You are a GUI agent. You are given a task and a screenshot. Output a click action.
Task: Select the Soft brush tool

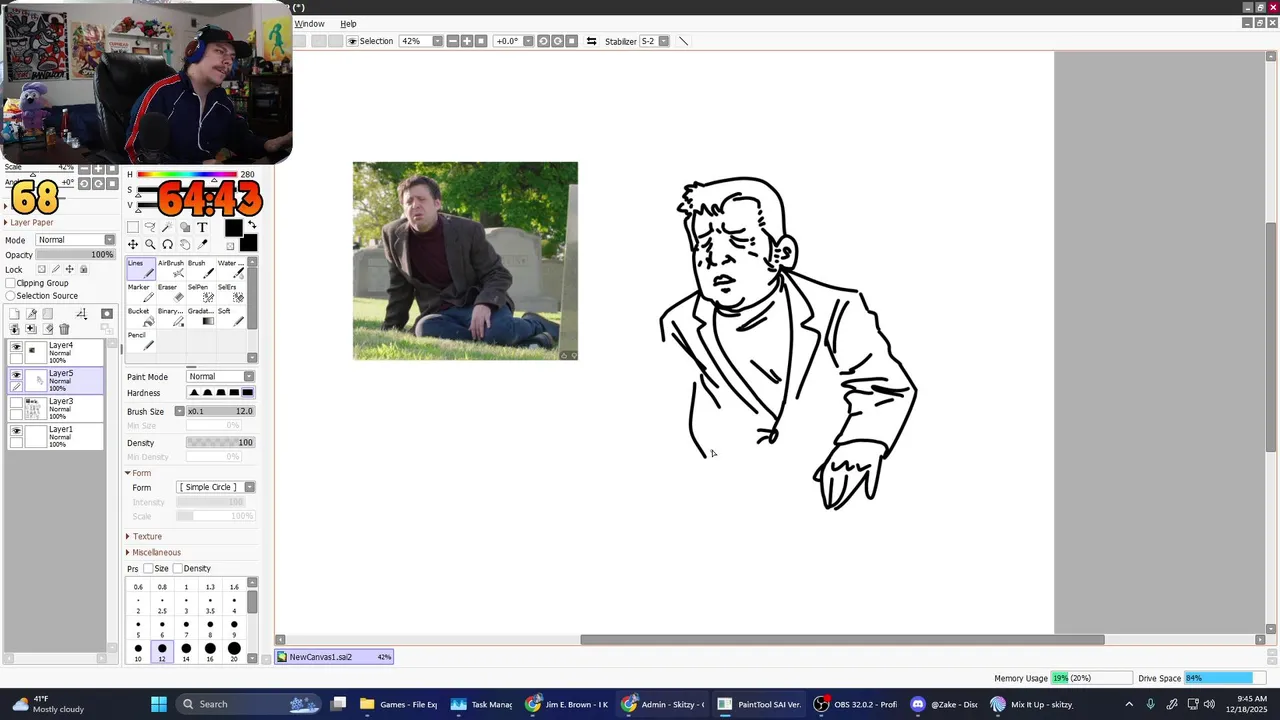point(231,317)
